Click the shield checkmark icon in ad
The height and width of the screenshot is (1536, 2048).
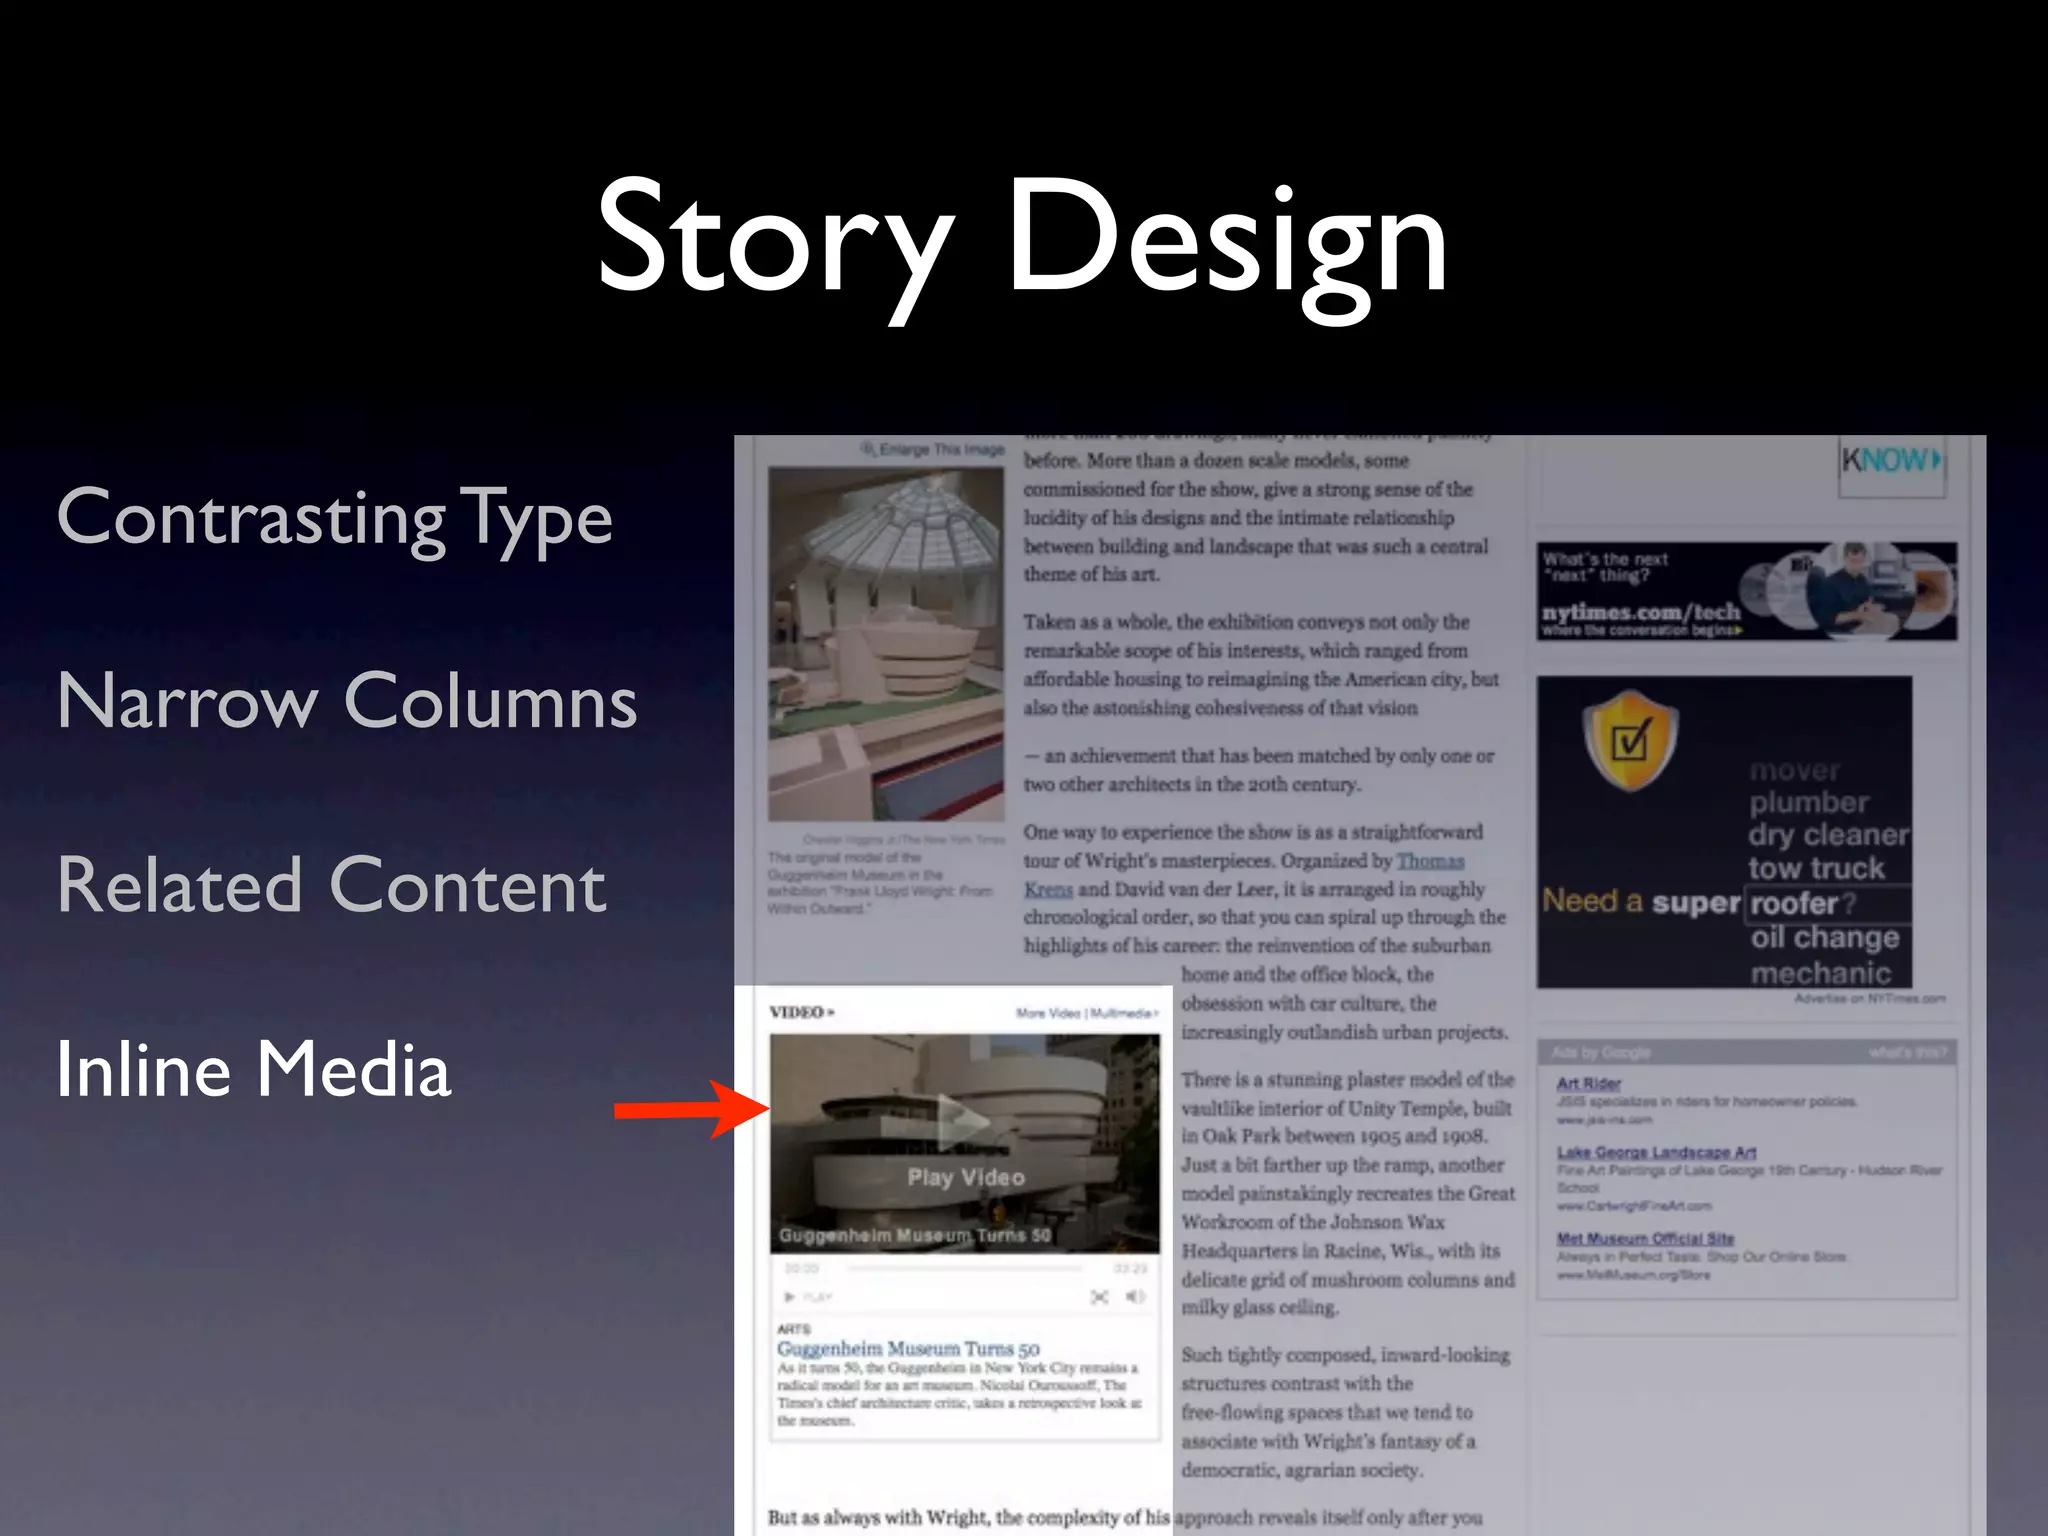click(1629, 741)
